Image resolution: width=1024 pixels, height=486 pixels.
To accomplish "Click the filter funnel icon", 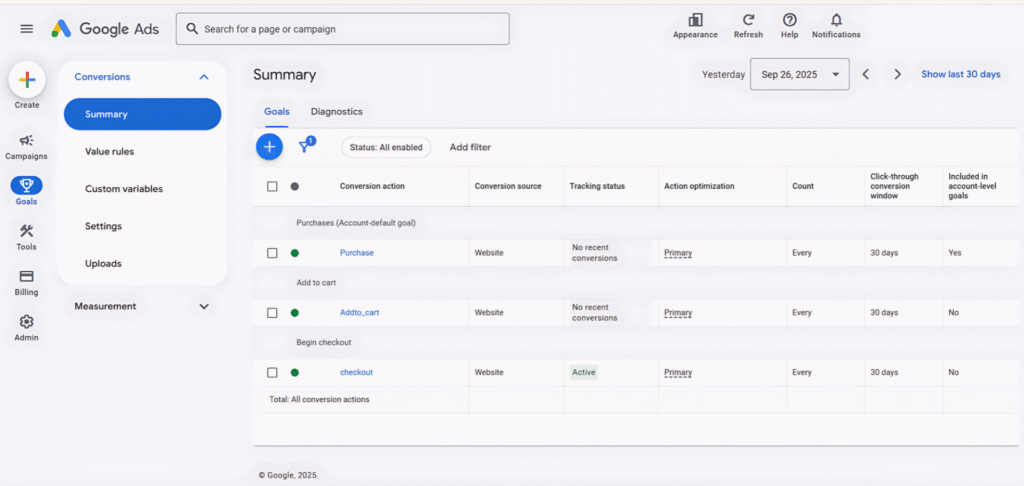I will pyautogui.click(x=306, y=147).
